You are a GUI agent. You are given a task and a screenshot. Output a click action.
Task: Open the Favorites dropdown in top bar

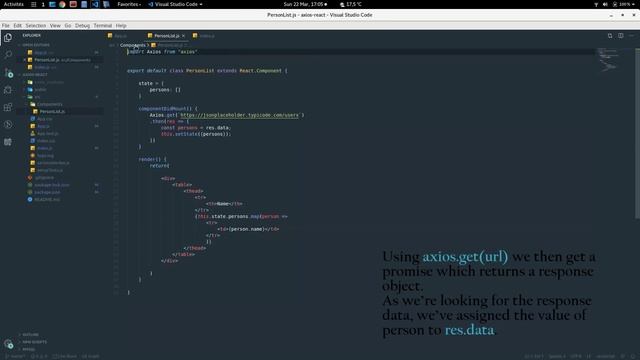(129, 4)
